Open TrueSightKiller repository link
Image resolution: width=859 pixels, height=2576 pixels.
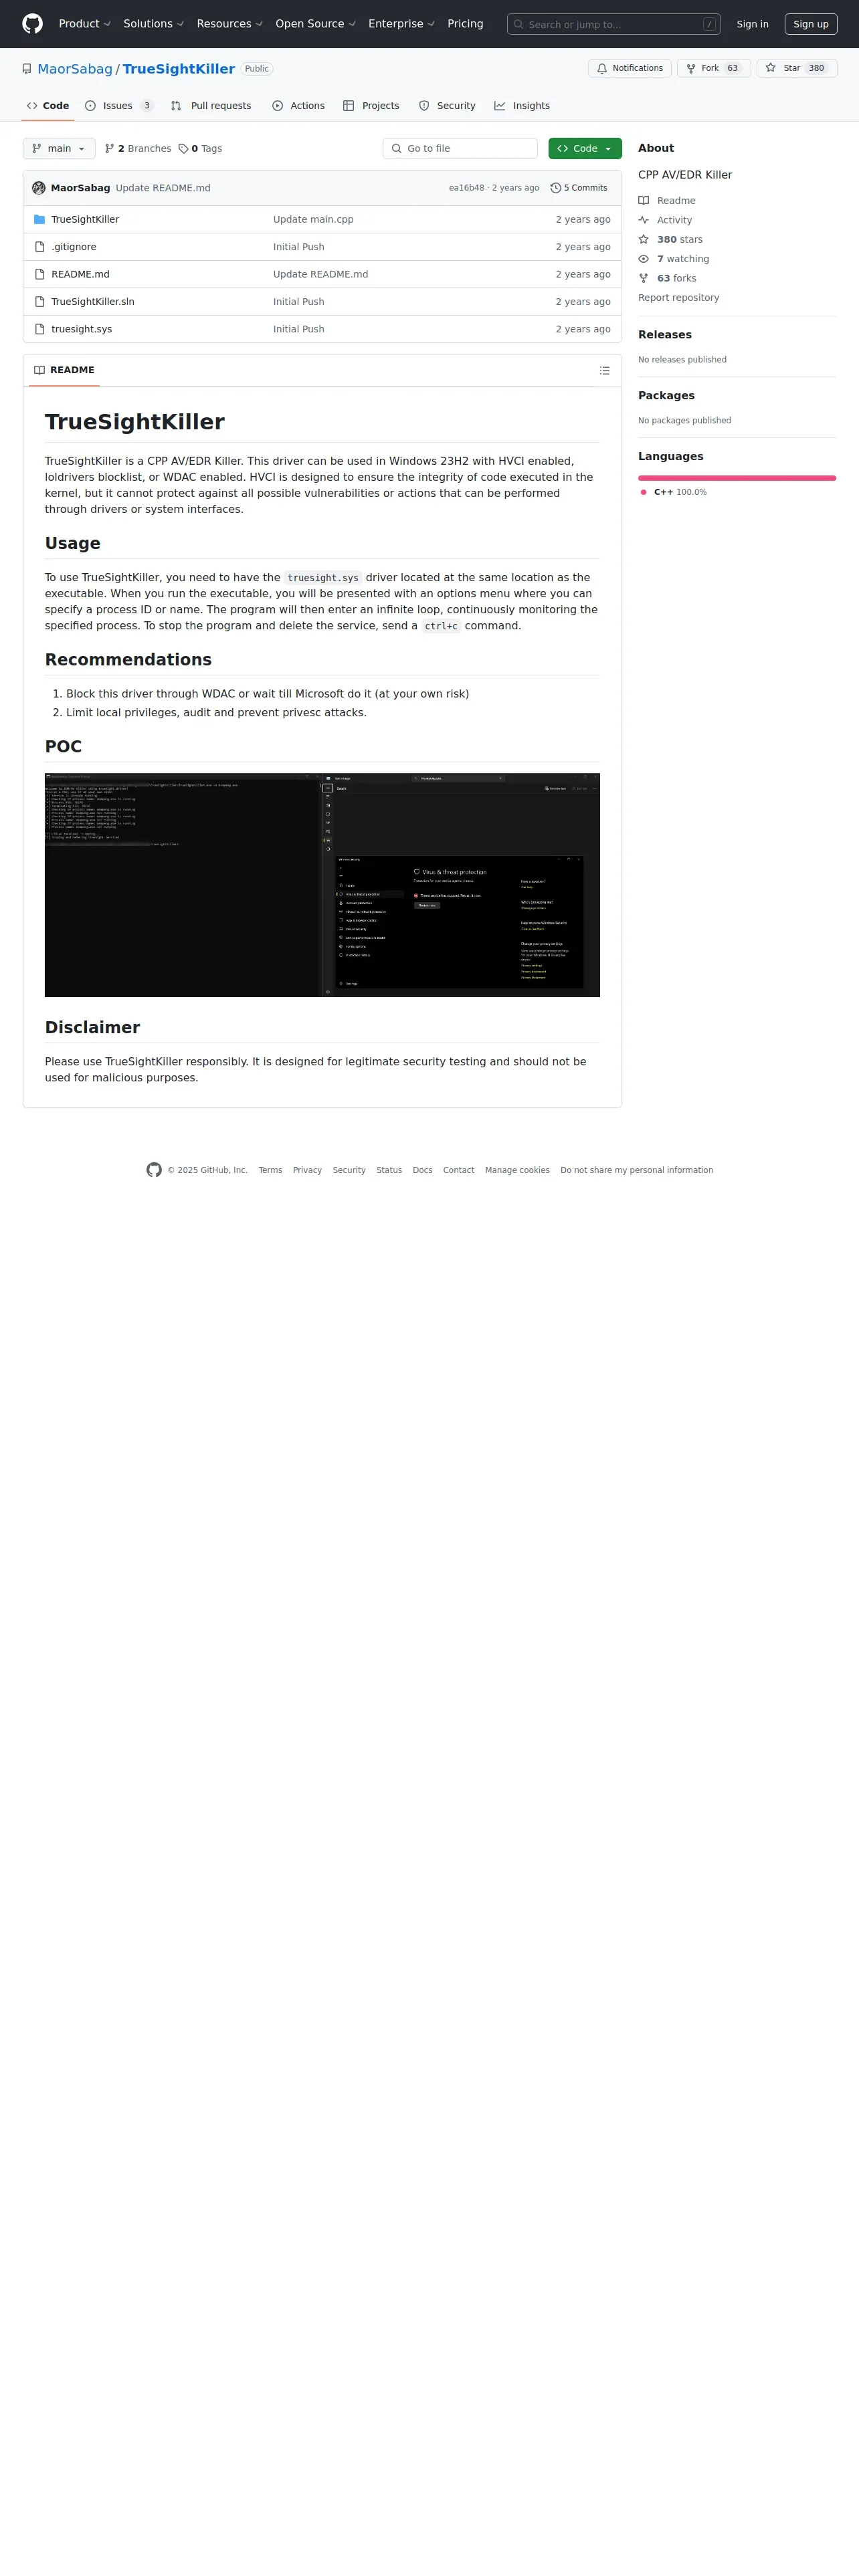tap(179, 69)
